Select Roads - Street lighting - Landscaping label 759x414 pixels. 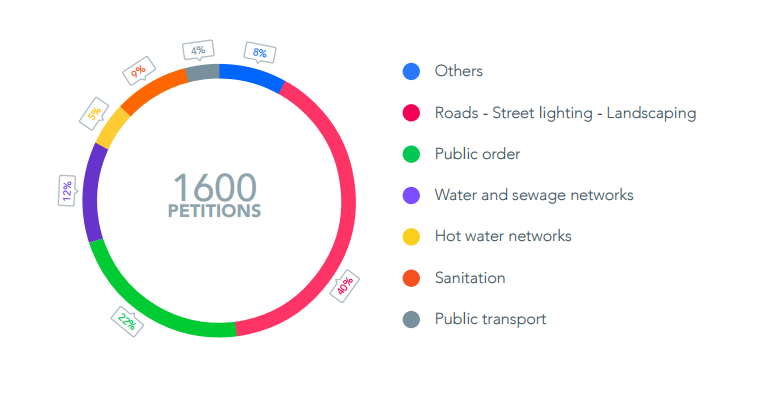565,113
